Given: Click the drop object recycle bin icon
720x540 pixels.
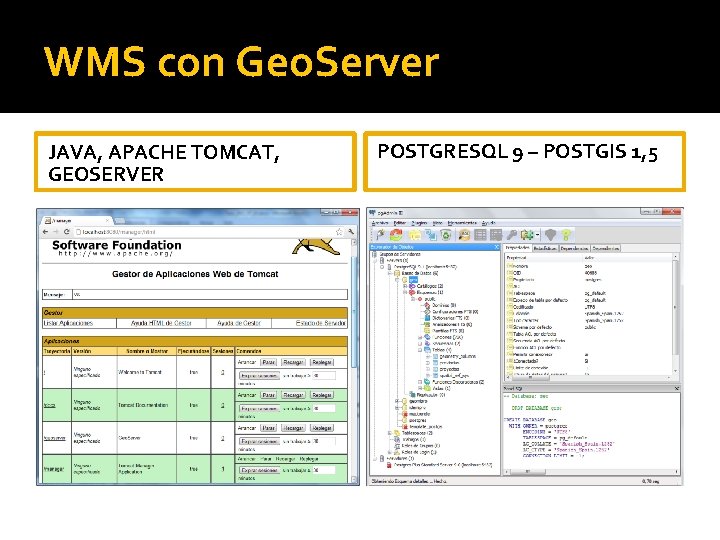Looking at the screenshot, I should (x=446, y=235).
